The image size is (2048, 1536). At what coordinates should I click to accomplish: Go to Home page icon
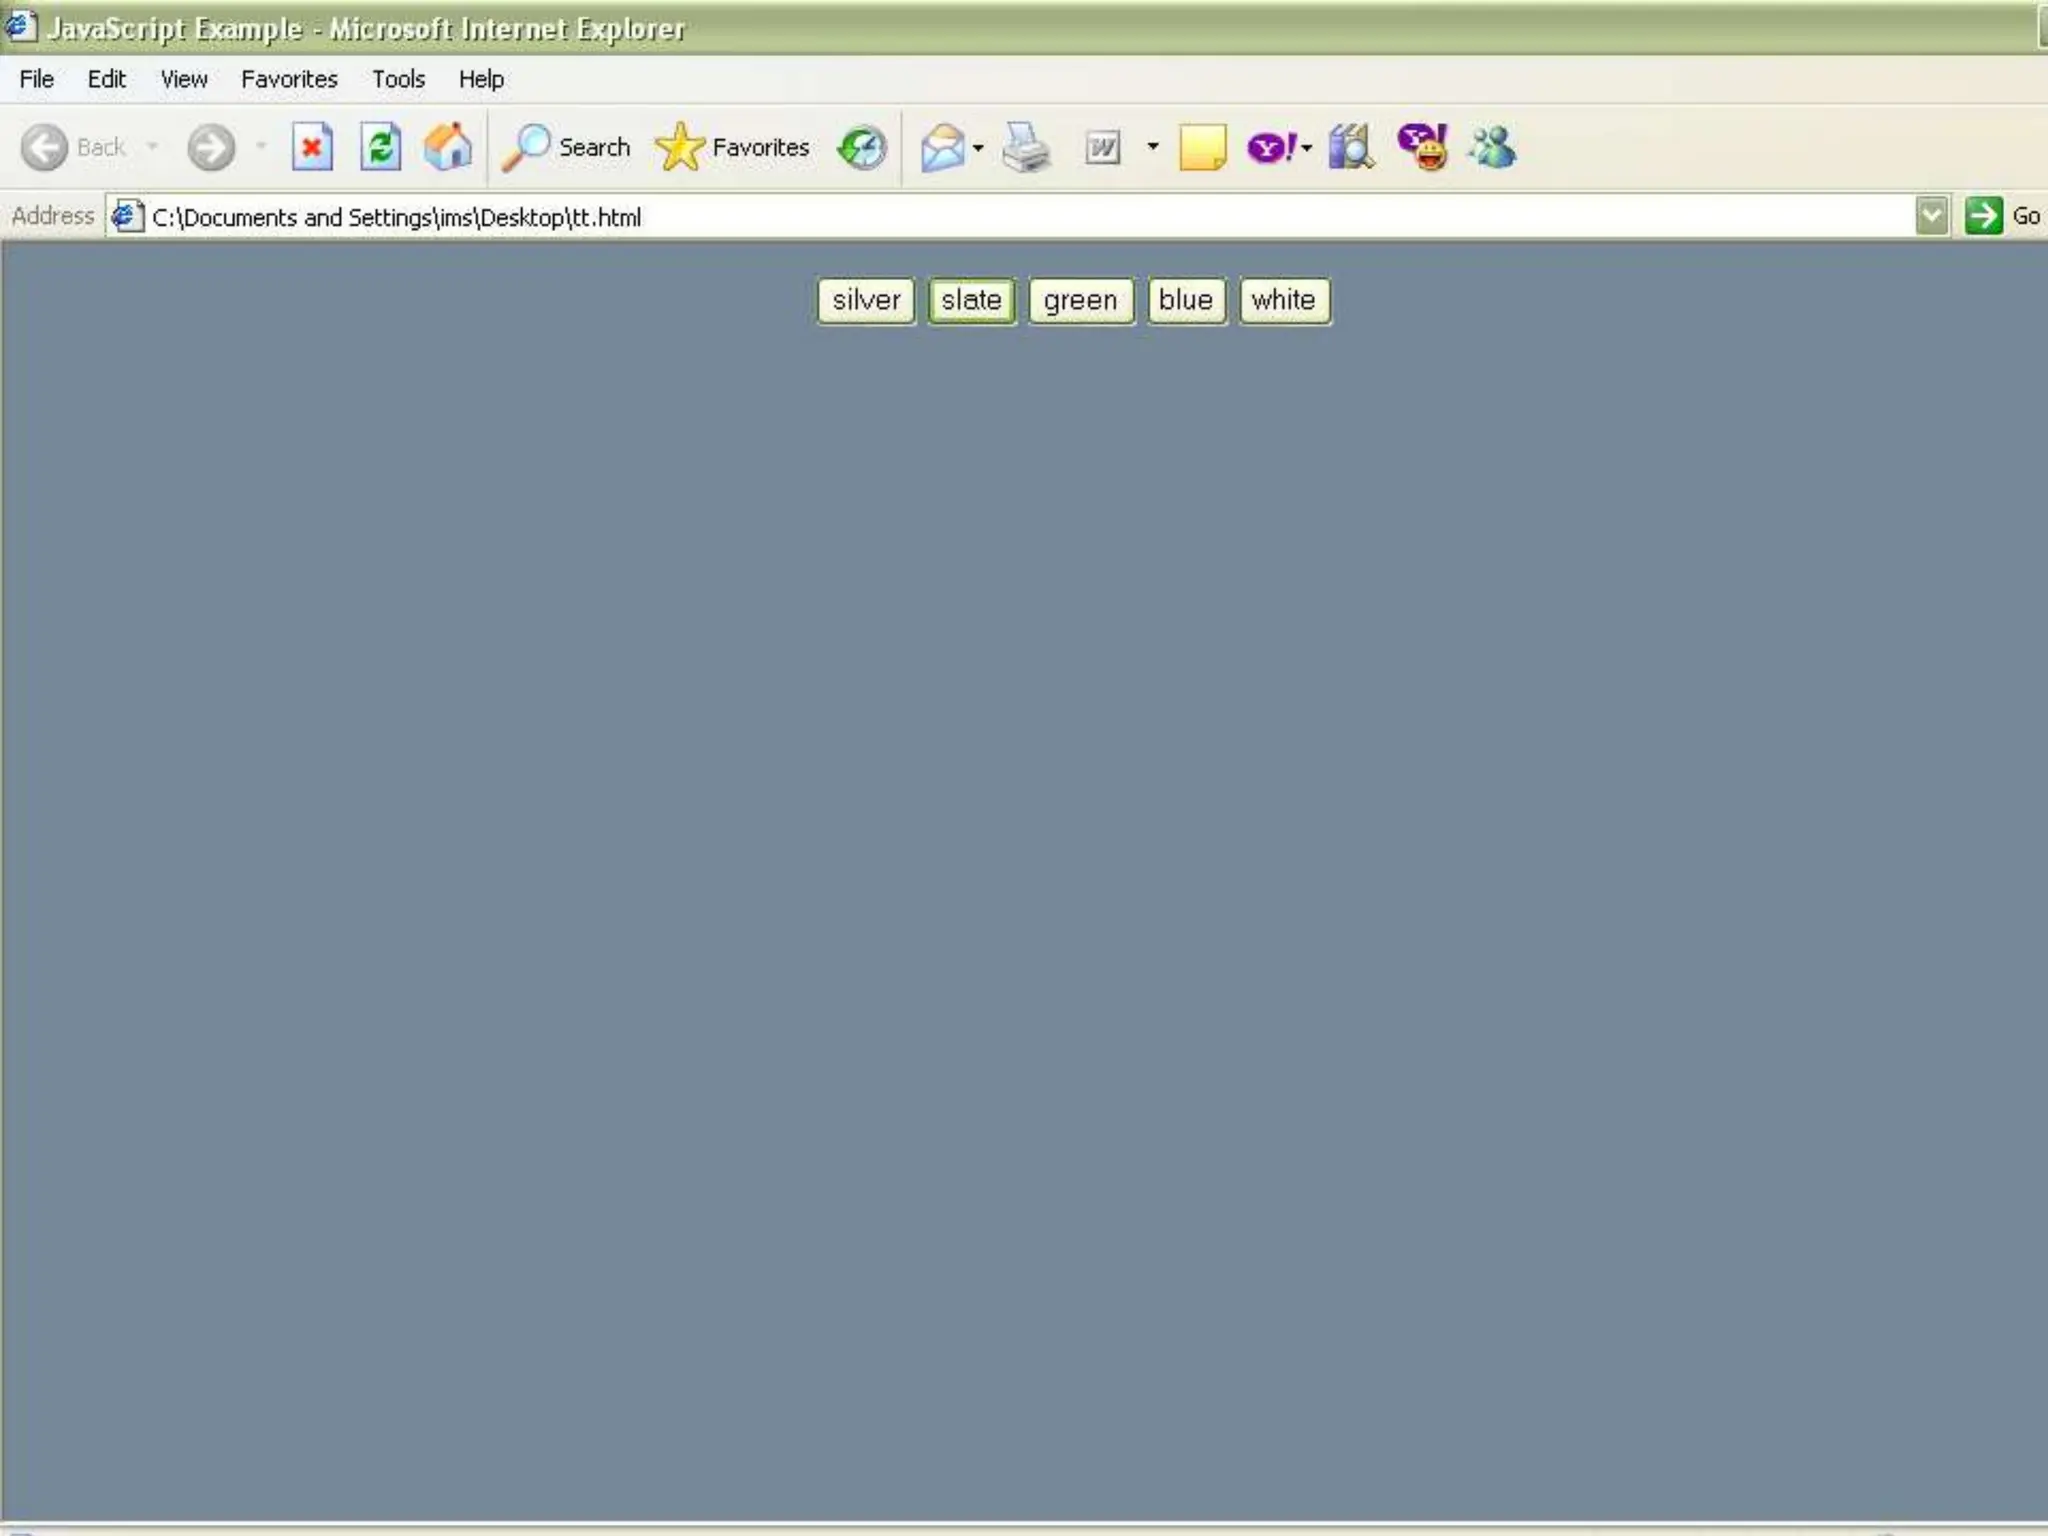coord(448,148)
